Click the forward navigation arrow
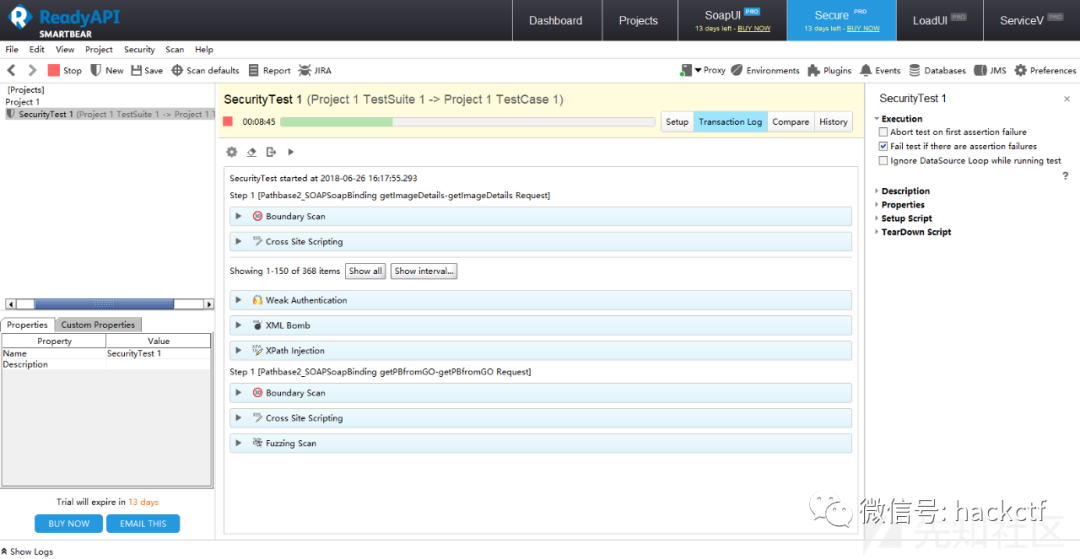This screenshot has width=1080, height=559. (x=32, y=70)
